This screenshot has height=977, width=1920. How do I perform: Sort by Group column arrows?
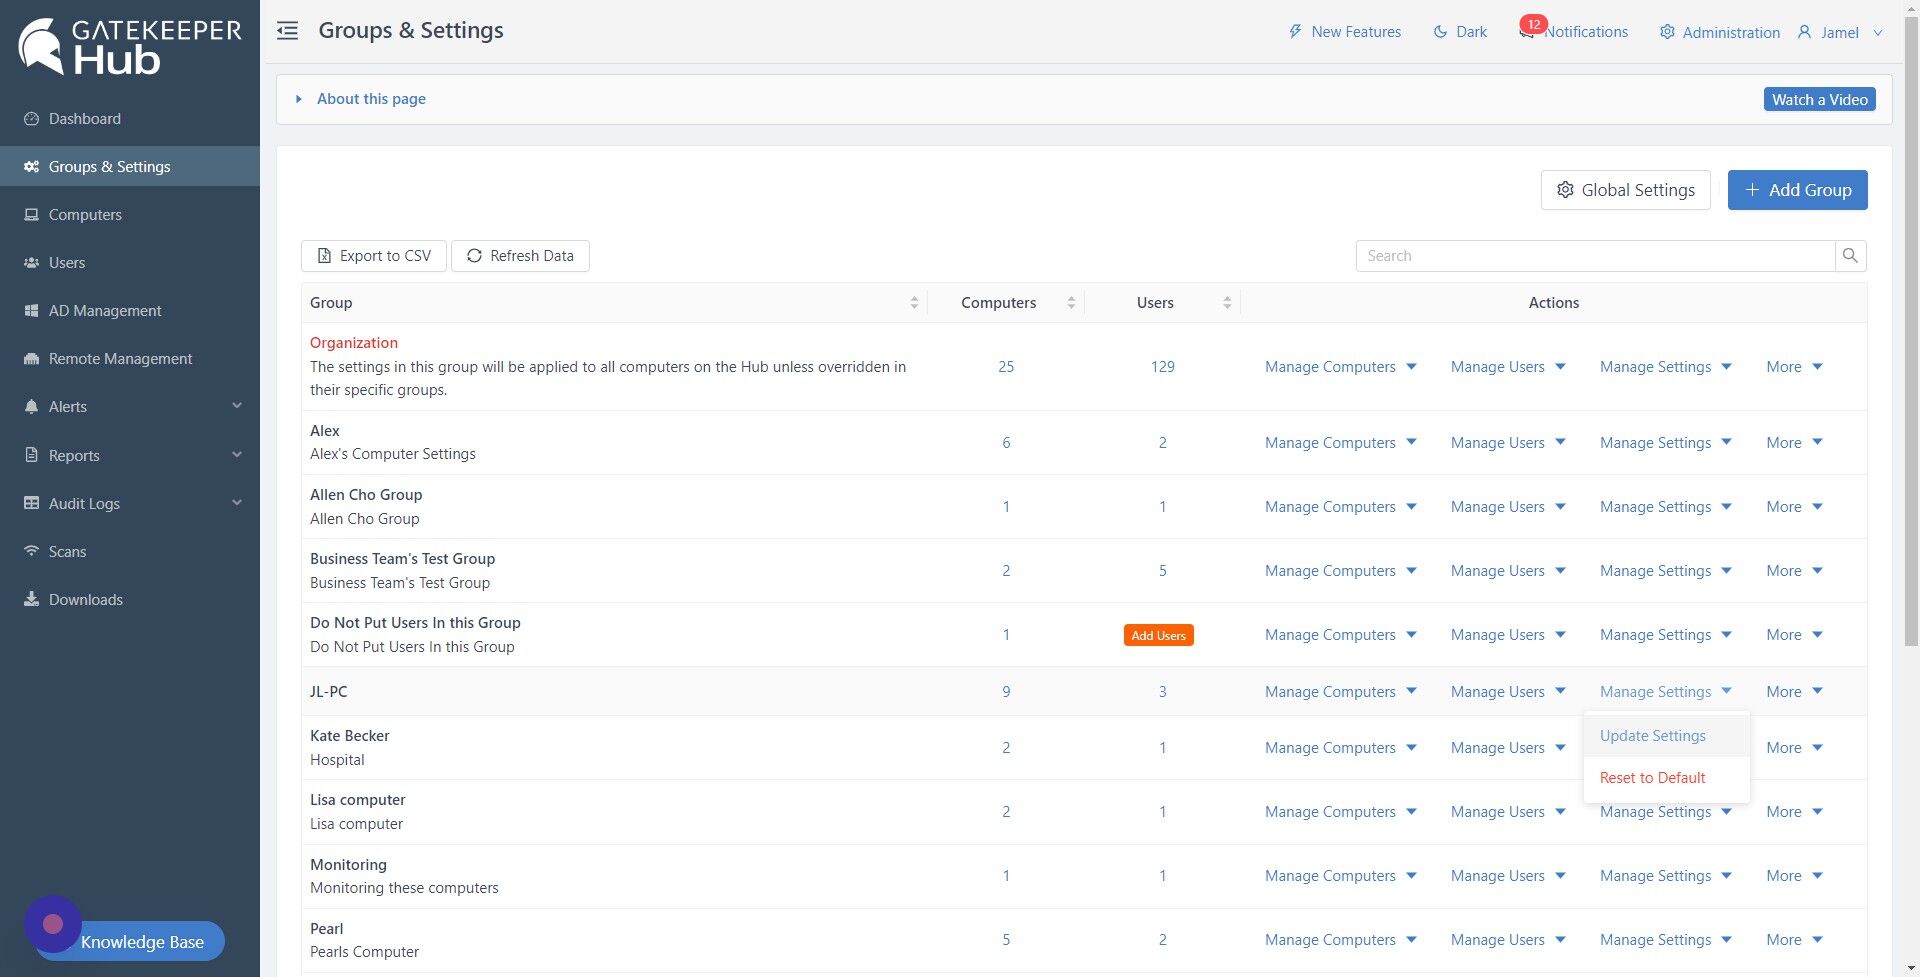click(x=914, y=303)
